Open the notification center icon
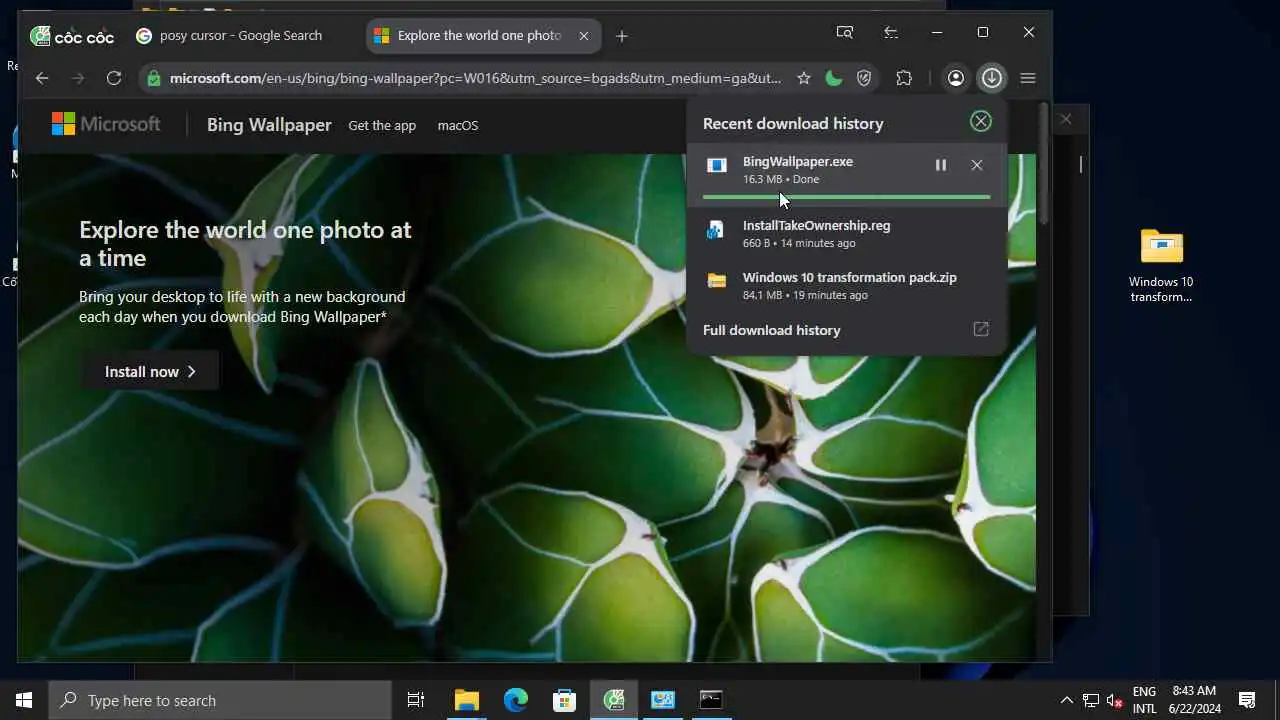Image resolution: width=1280 pixels, height=720 pixels. 1247,700
